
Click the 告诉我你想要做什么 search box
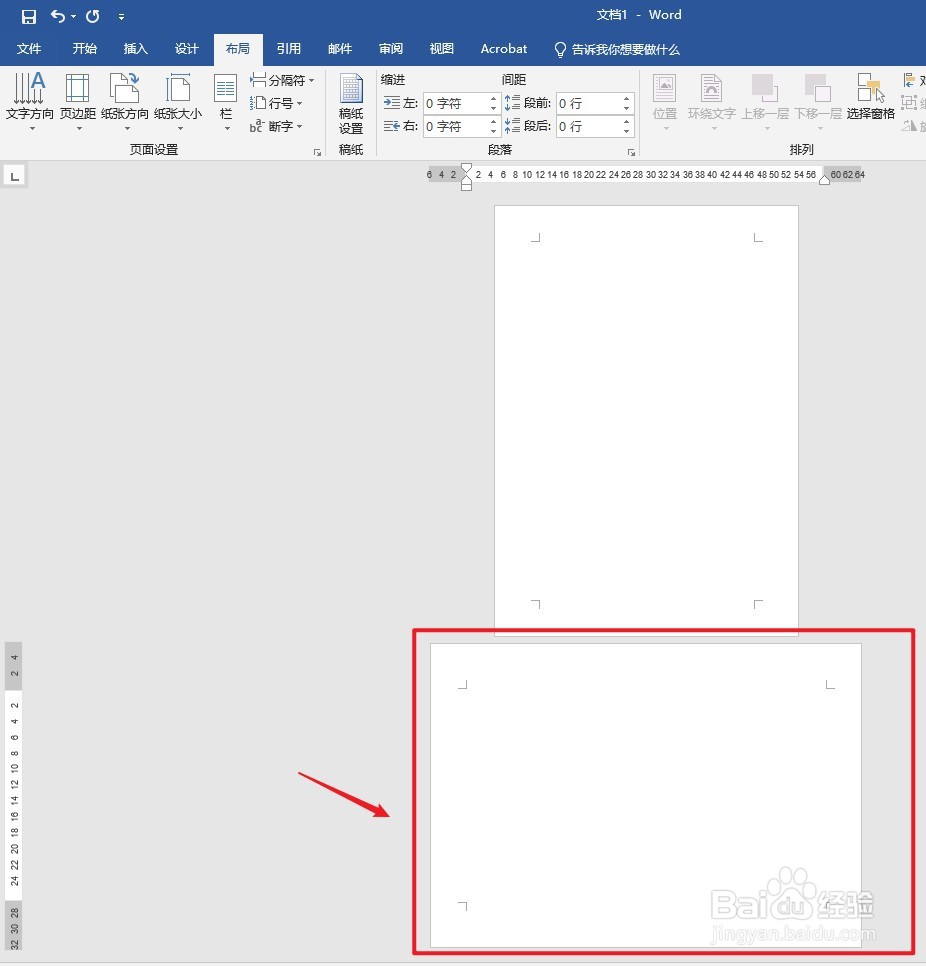(x=617, y=49)
